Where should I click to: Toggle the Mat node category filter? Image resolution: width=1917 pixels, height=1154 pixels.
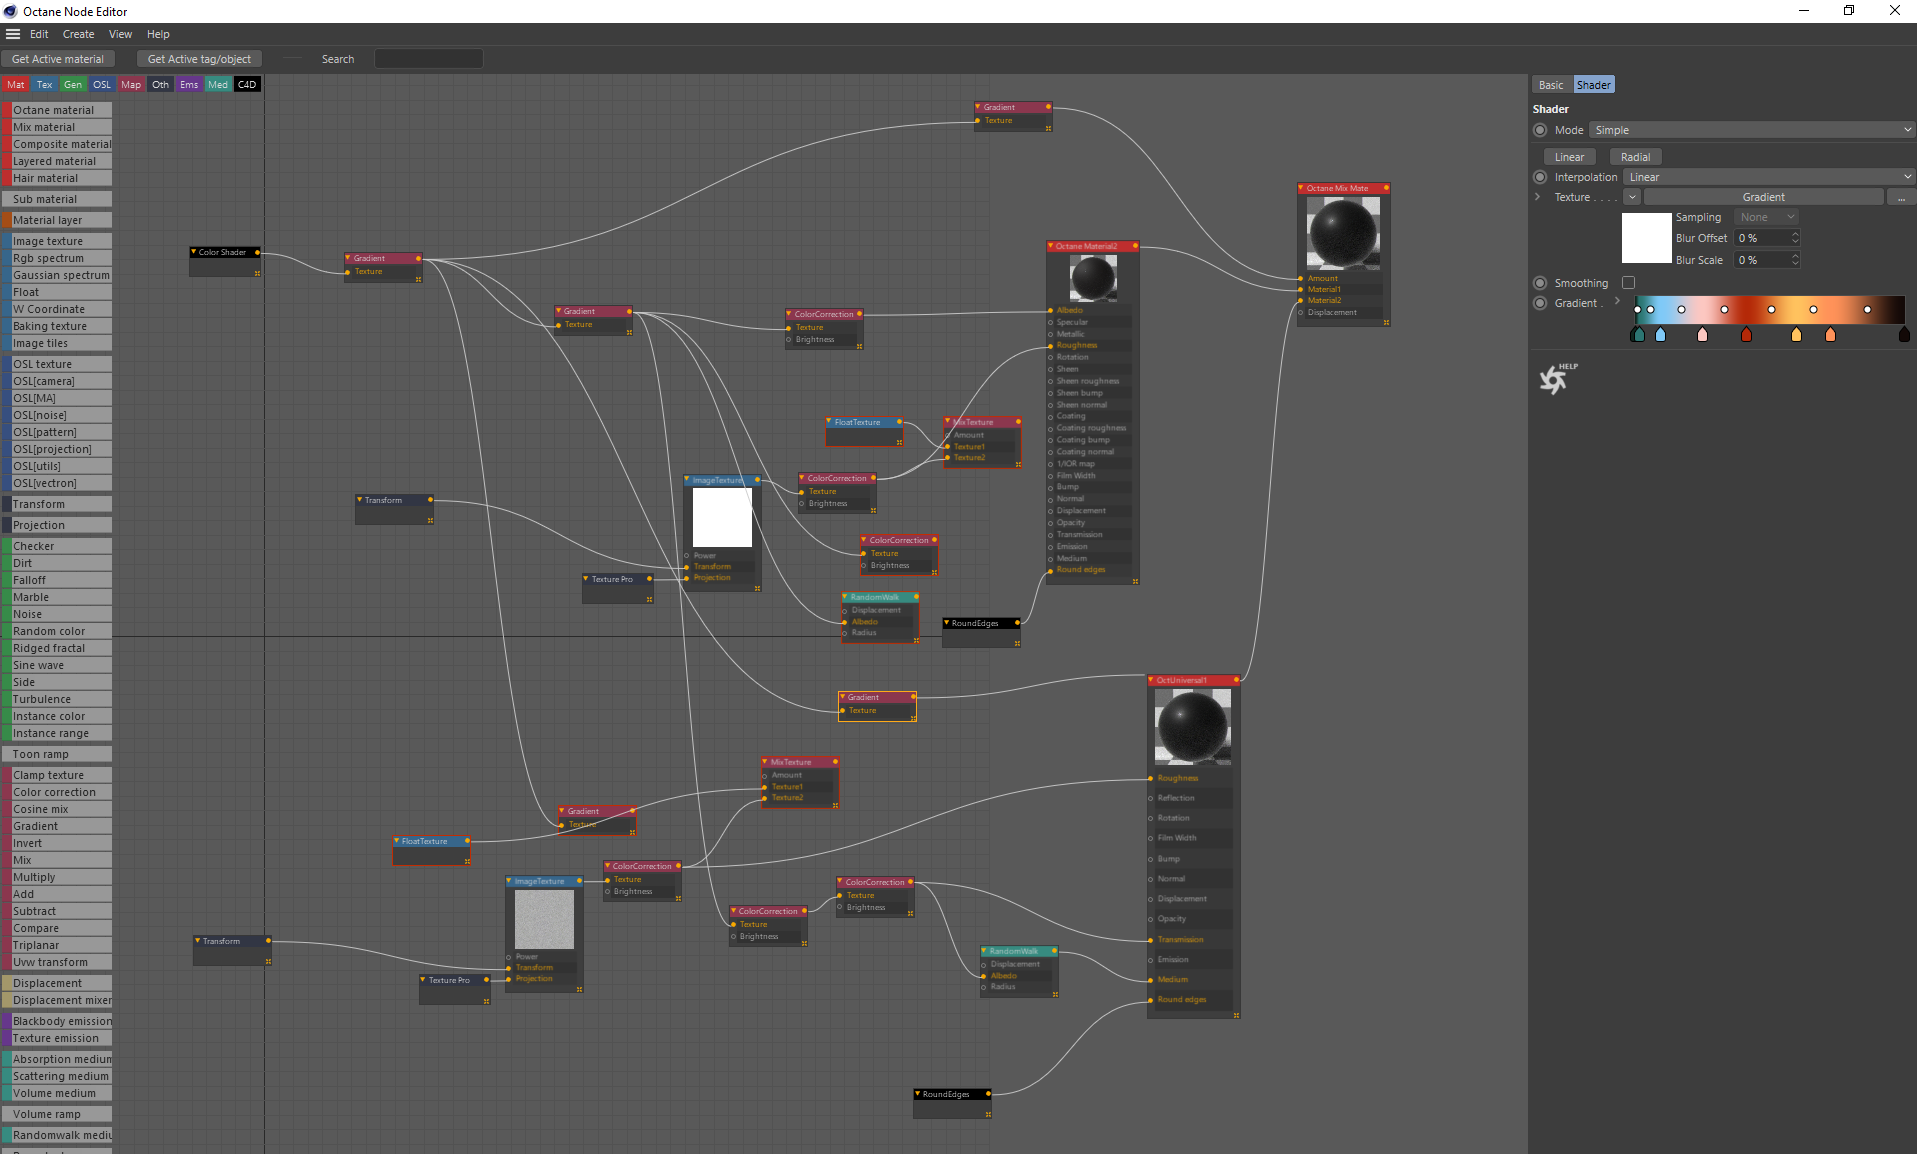[16, 85]
